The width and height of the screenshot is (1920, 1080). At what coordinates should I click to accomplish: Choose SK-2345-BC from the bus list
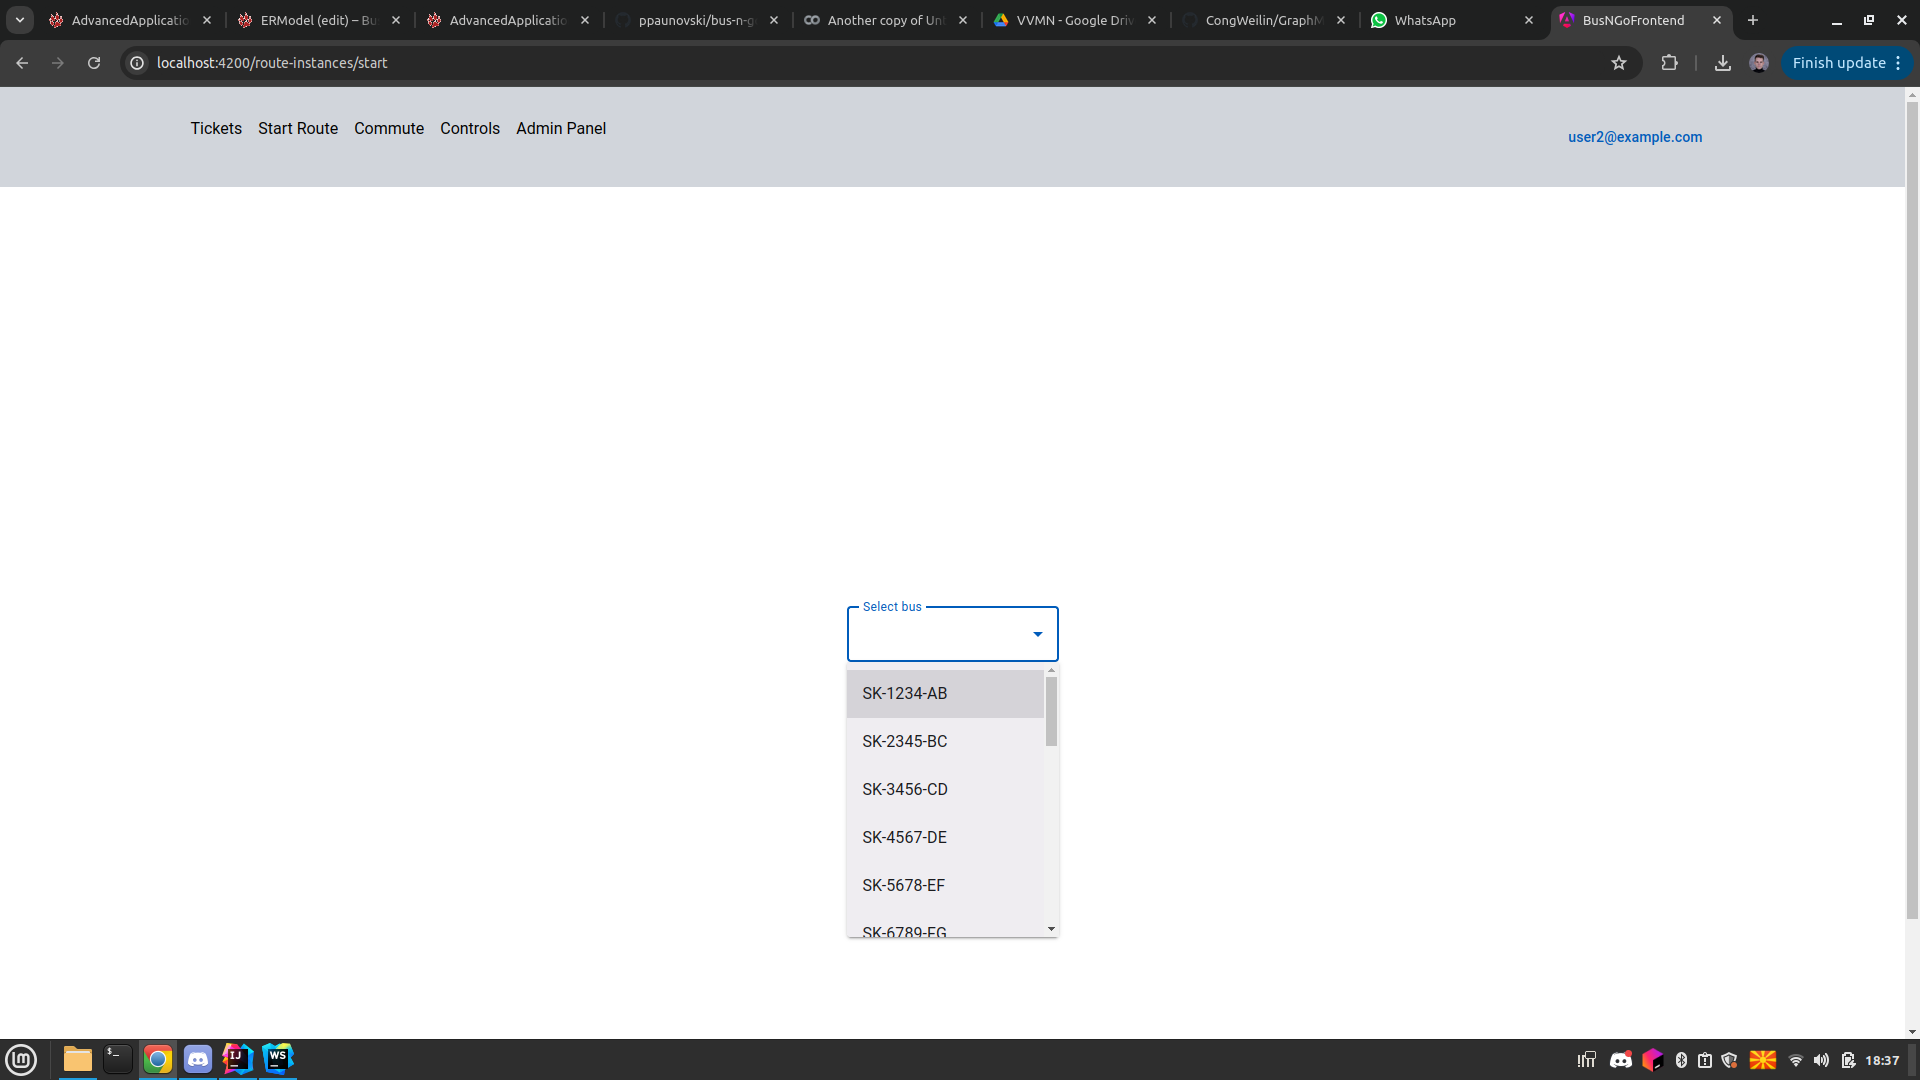(904, 741)
